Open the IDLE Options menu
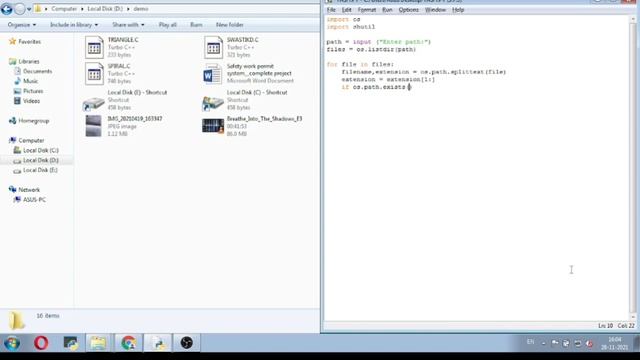The height and width of the screenshot is (360, 640). pos(409,10)
